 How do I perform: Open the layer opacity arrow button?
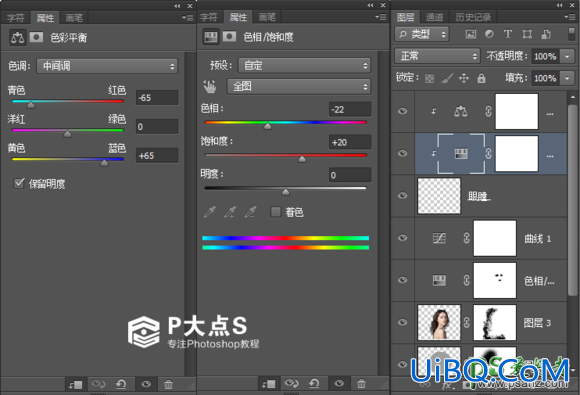coord(567,56)
